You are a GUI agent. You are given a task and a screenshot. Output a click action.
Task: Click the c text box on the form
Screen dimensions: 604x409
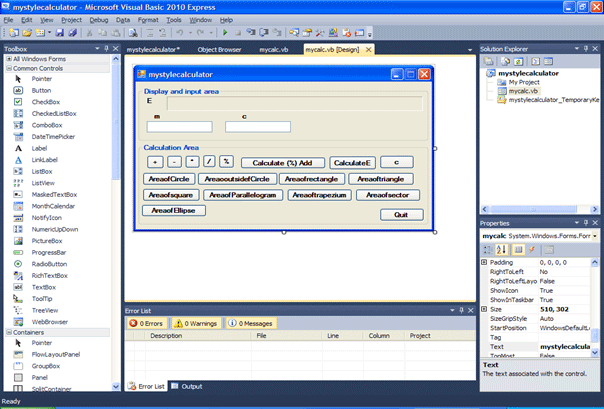tap(258, 127)
